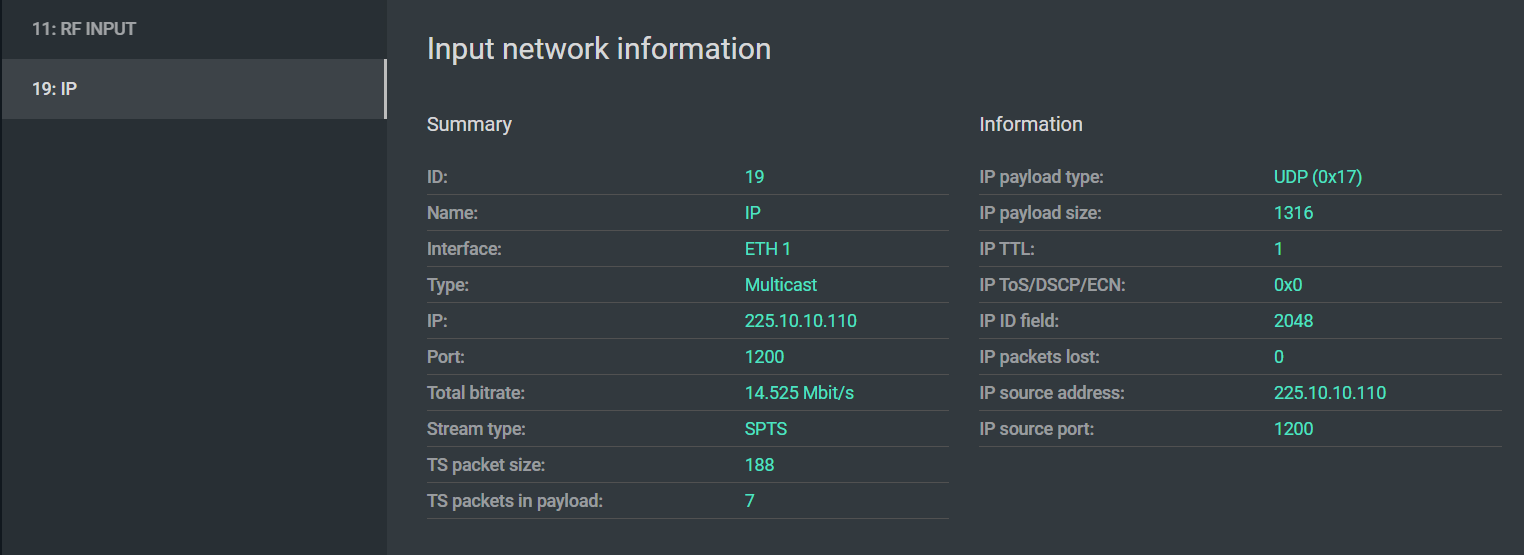The image size is (1524, 555).
Task: Click the TS packet size value 188
Action: pos(759,465)
